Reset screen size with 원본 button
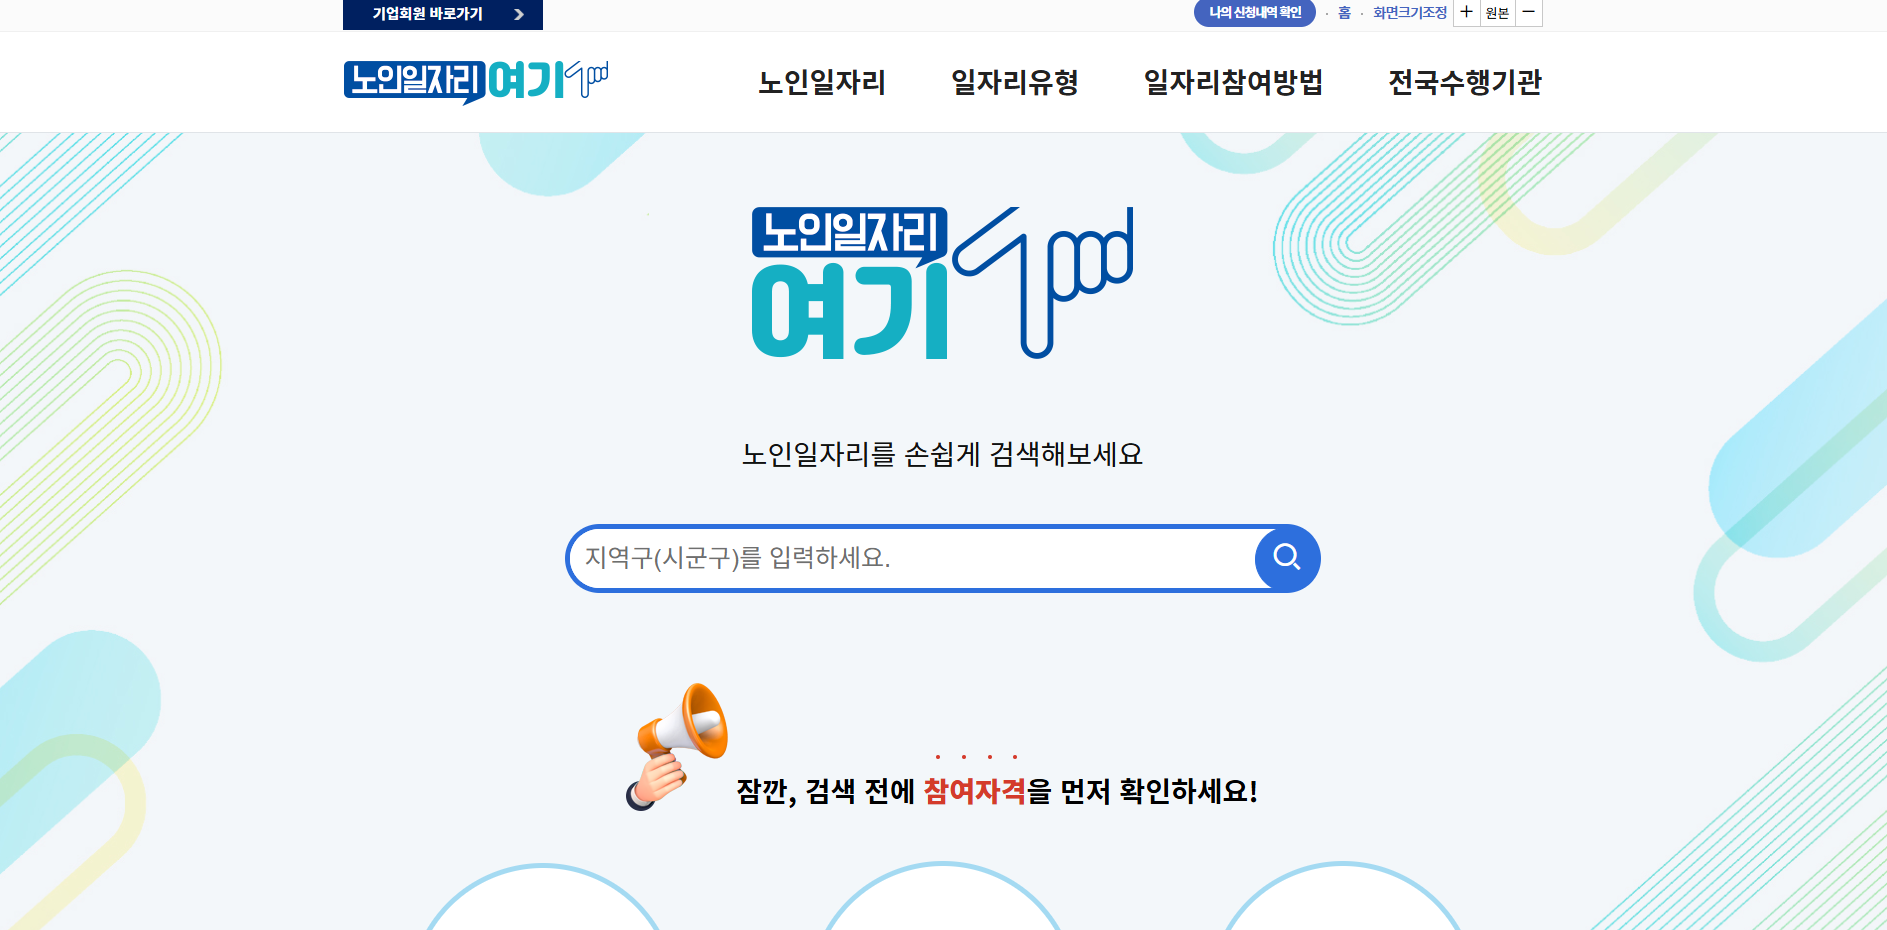1887x930 pixels. pyautogui.click(x=1497, y=13)
